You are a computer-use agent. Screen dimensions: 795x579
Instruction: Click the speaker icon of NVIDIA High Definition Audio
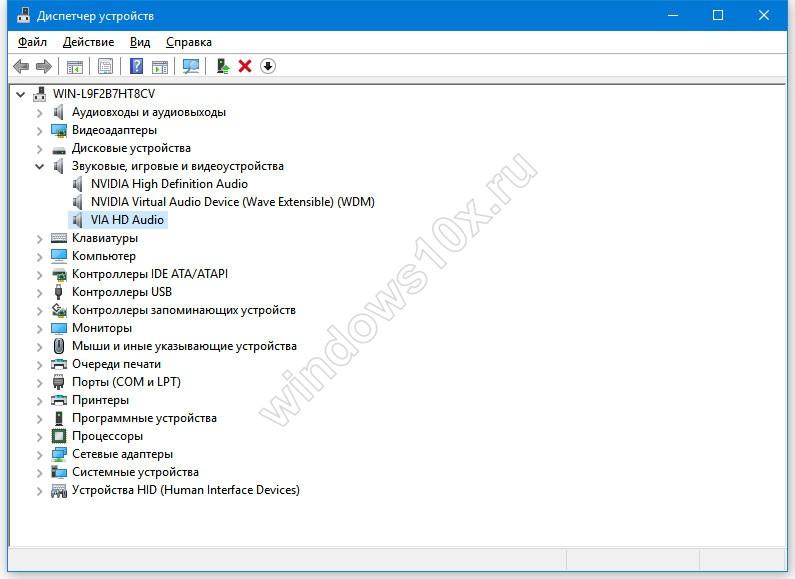(78, 184)
